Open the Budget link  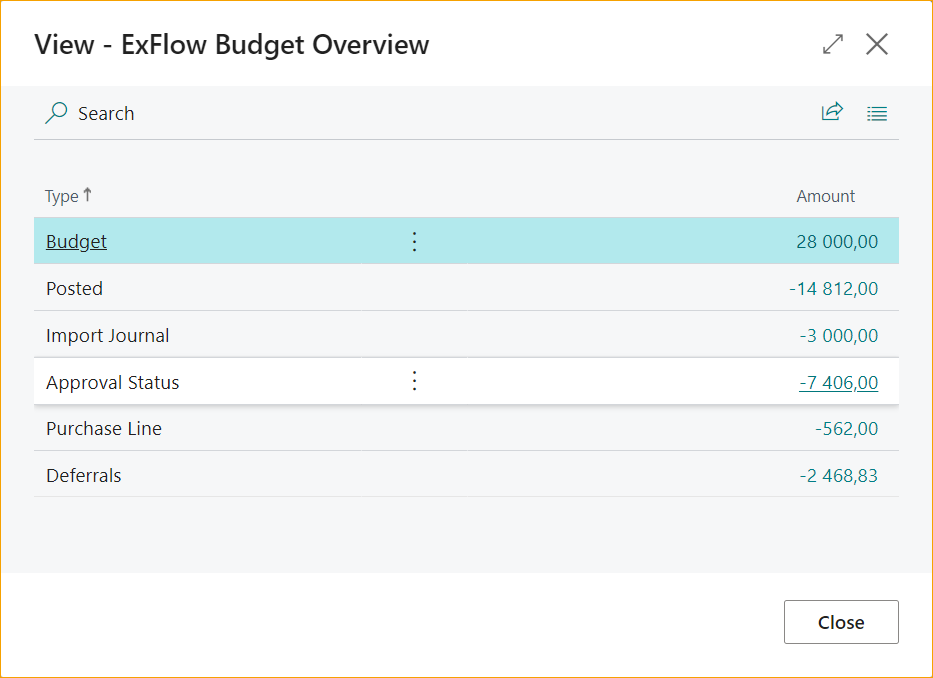[76, 241]
